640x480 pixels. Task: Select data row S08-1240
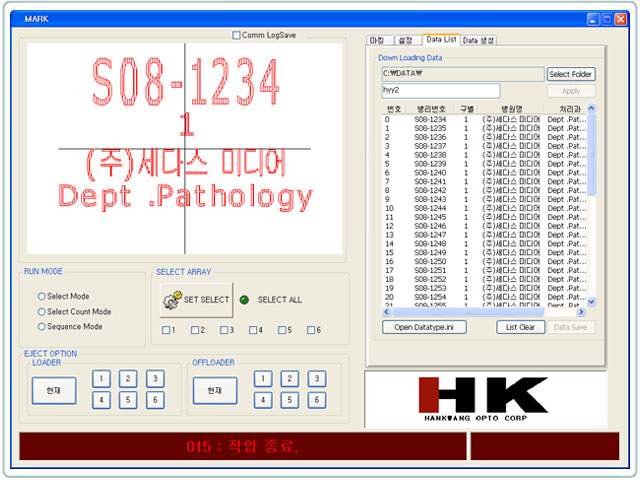(x=485, y=173)
